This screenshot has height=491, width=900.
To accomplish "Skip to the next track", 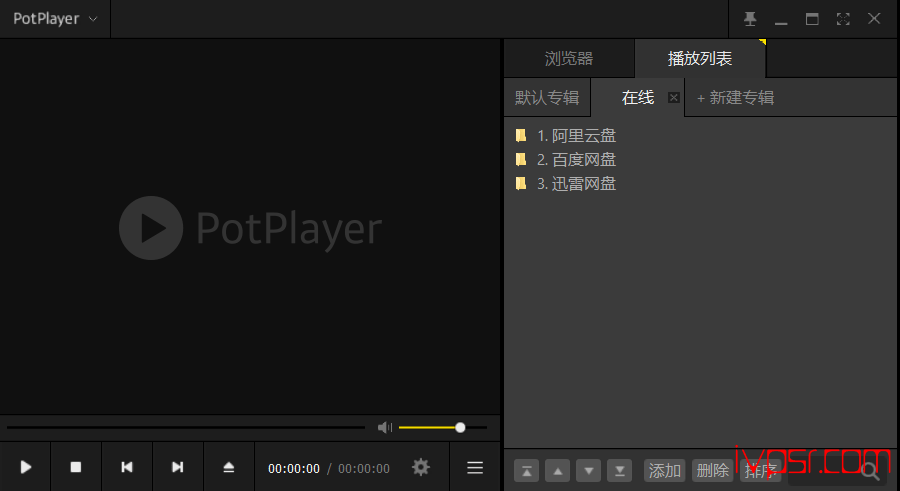I will coord(177,467).
